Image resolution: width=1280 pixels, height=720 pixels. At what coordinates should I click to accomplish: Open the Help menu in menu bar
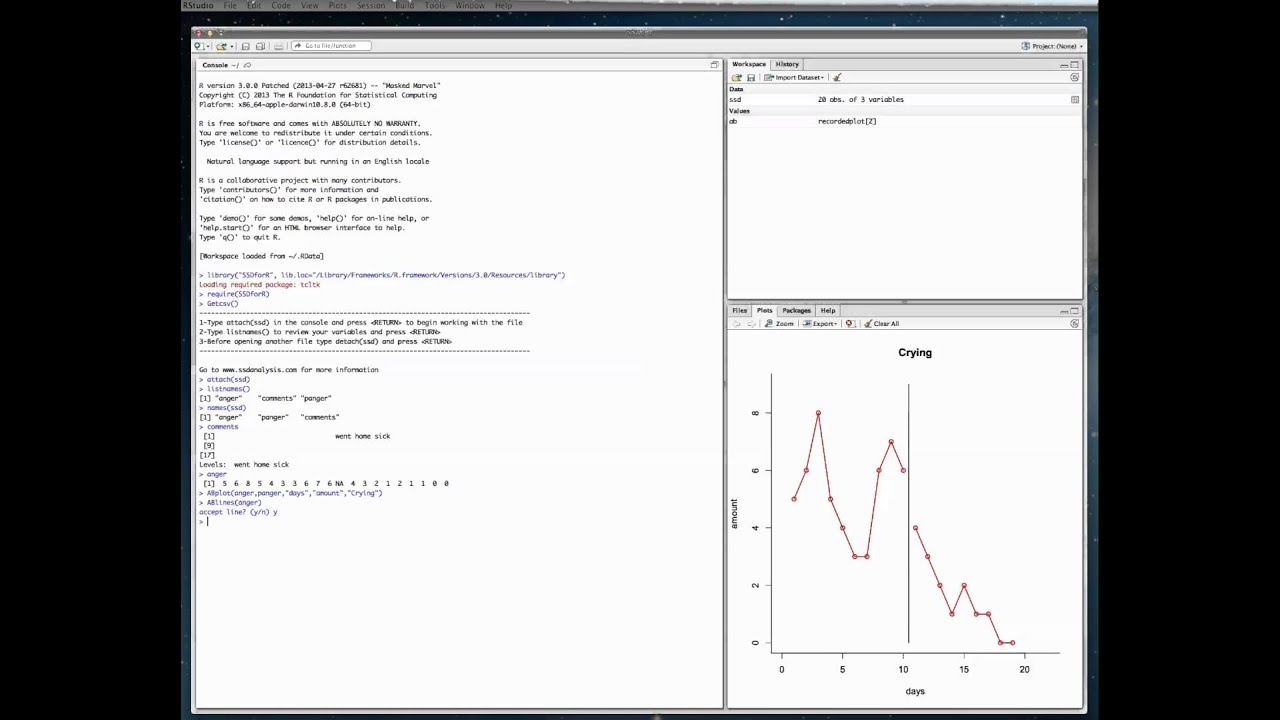coord(503,6)
